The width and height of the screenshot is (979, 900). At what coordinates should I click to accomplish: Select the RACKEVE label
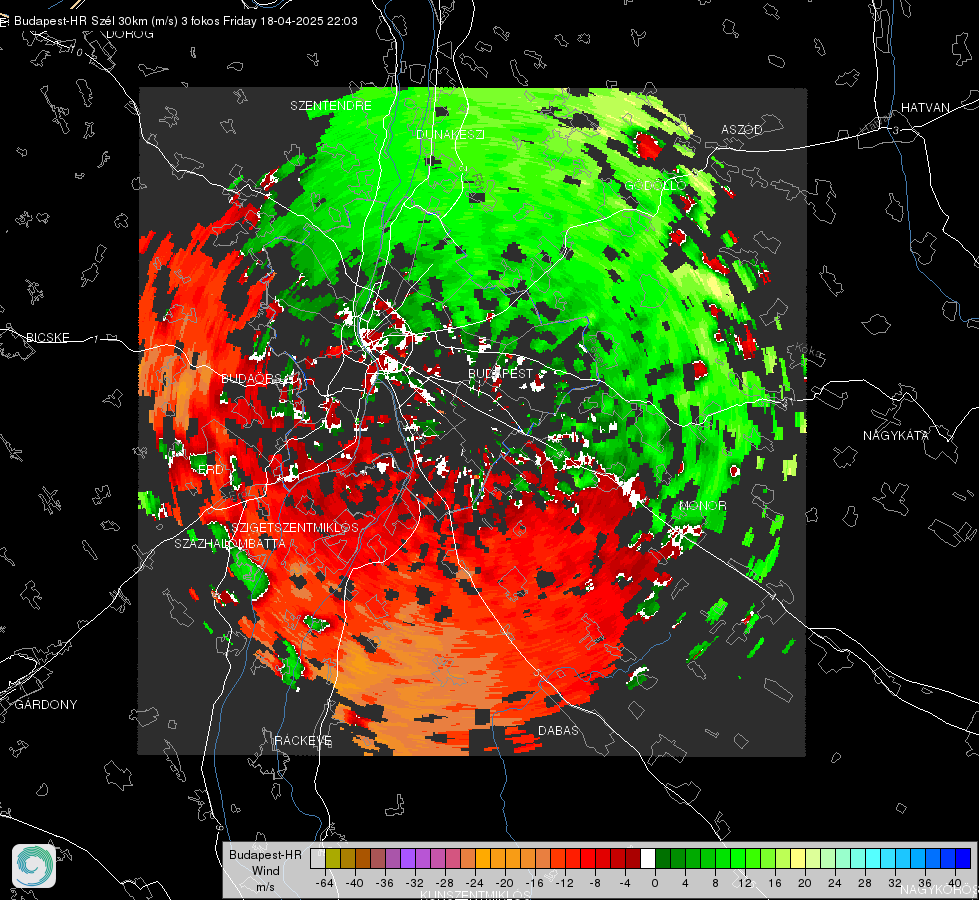coord(303,740)
